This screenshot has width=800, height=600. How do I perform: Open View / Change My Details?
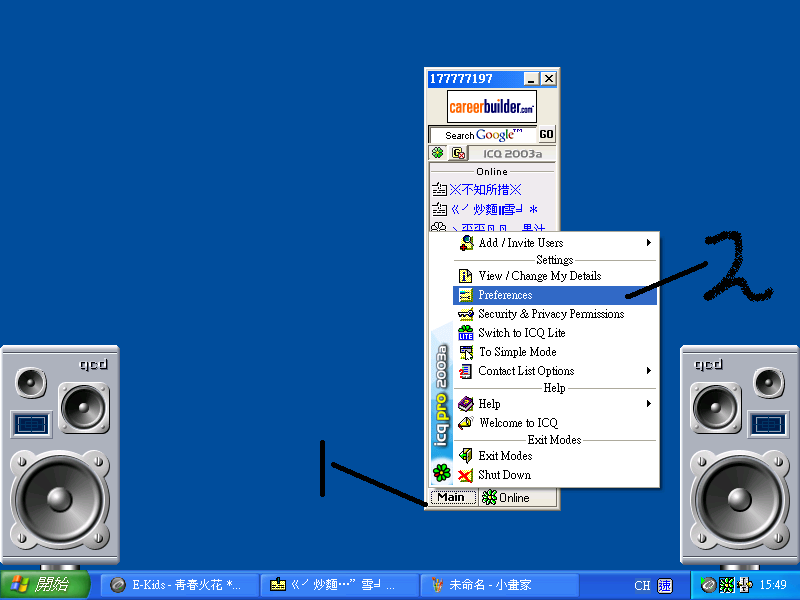[555, 276]
